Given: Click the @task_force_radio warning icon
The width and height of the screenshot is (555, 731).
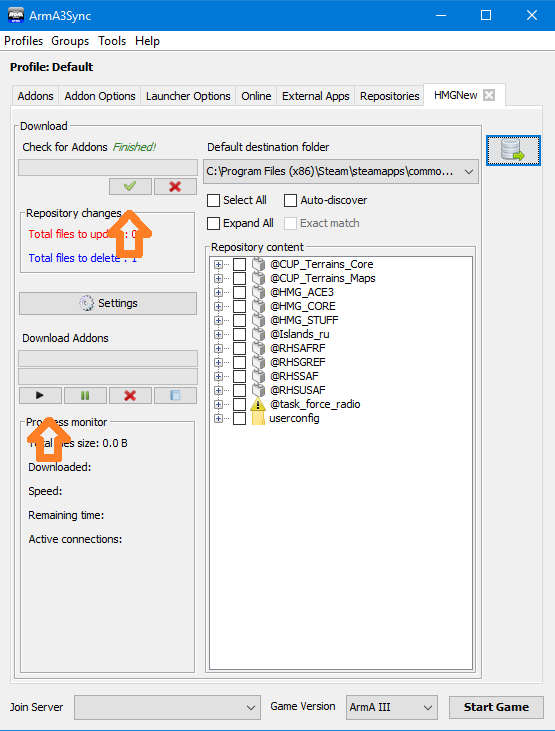Looking at the screenshot, I should [258, 404].
